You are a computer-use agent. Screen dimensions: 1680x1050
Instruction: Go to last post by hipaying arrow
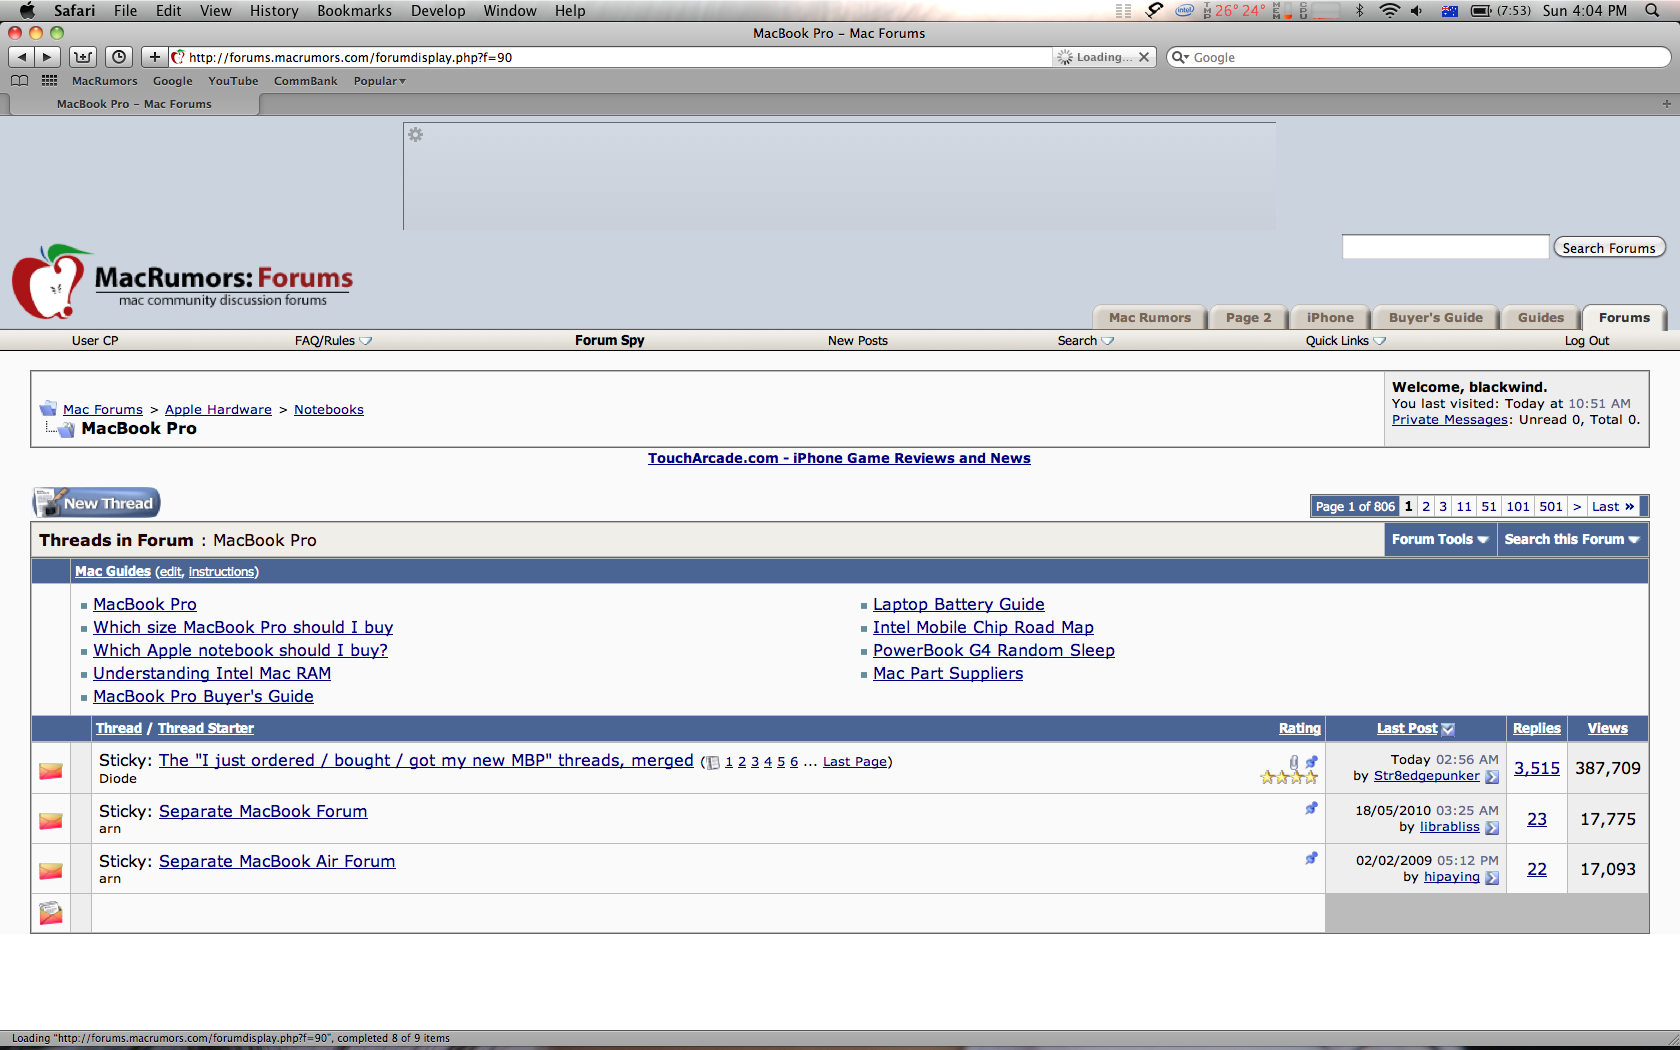click(x=1492, y=878)
